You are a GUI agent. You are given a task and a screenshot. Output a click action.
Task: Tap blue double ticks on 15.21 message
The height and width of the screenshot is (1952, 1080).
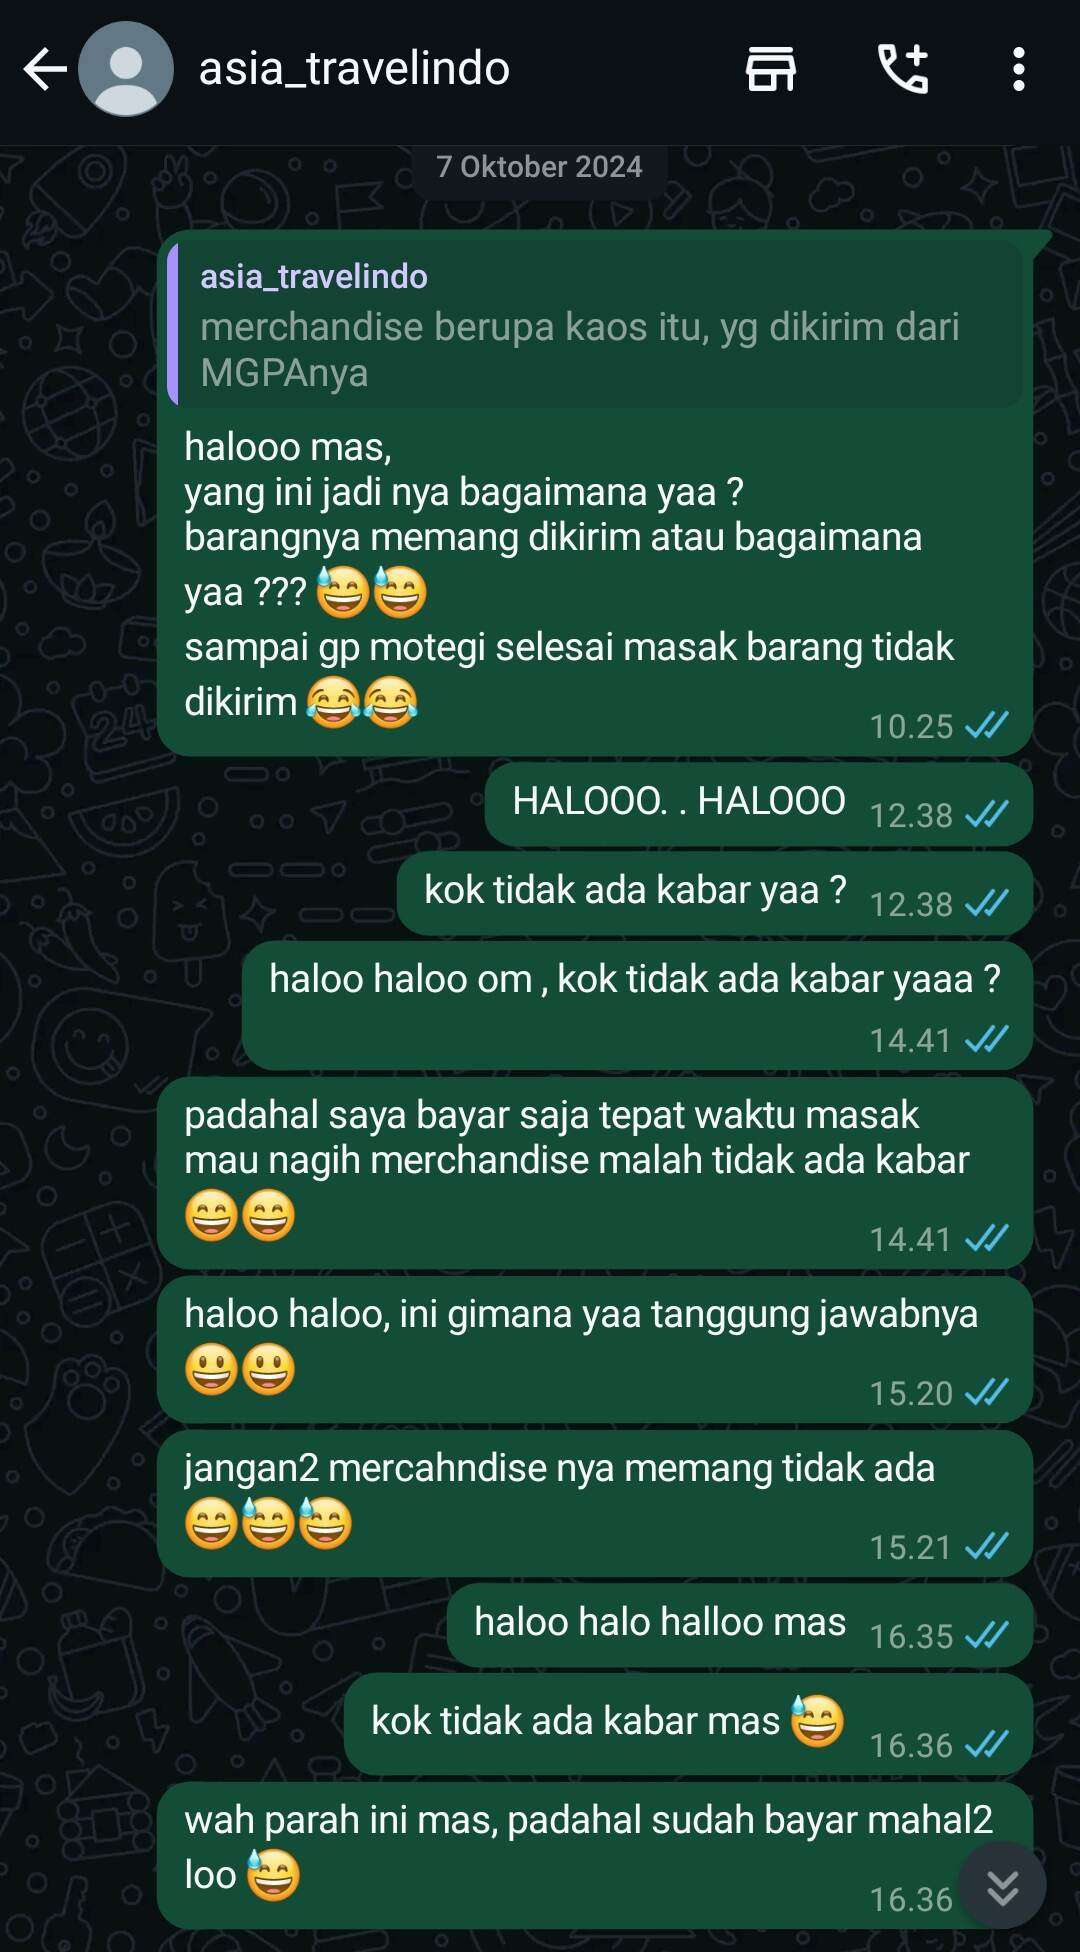pos(987,1546)
